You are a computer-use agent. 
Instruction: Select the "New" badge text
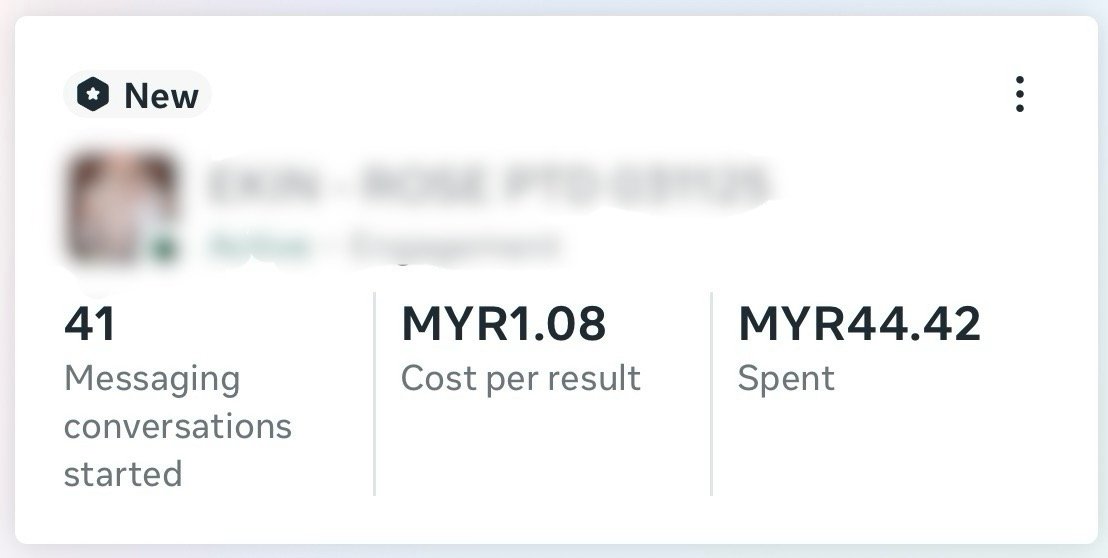tap(161, 96)
